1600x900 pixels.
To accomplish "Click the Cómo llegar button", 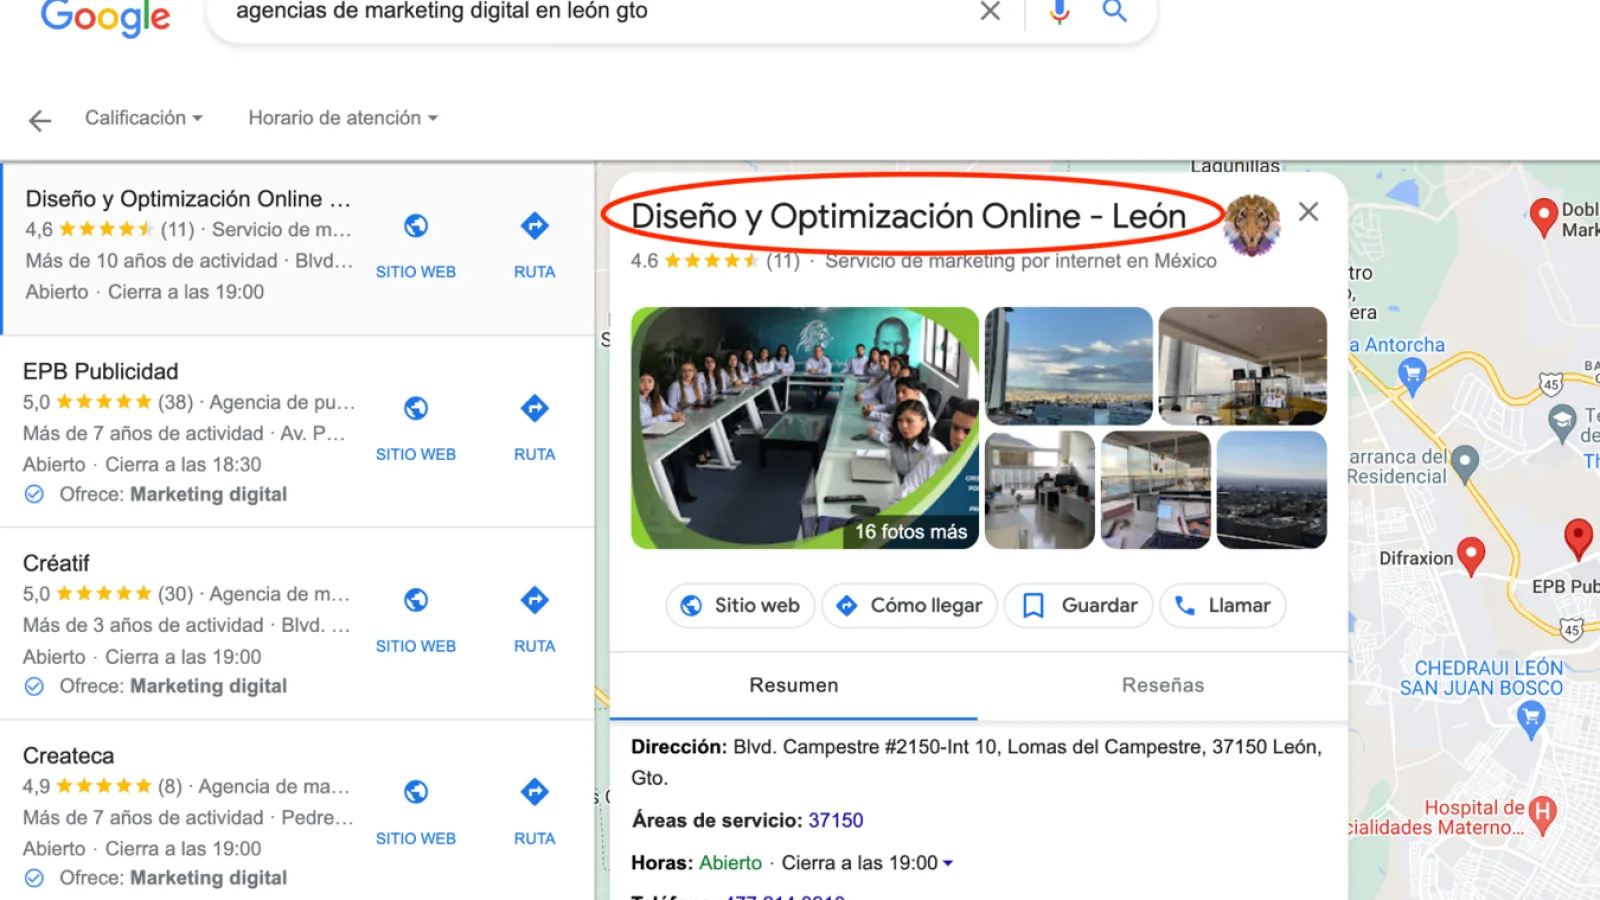I will (x=909, y=606).
